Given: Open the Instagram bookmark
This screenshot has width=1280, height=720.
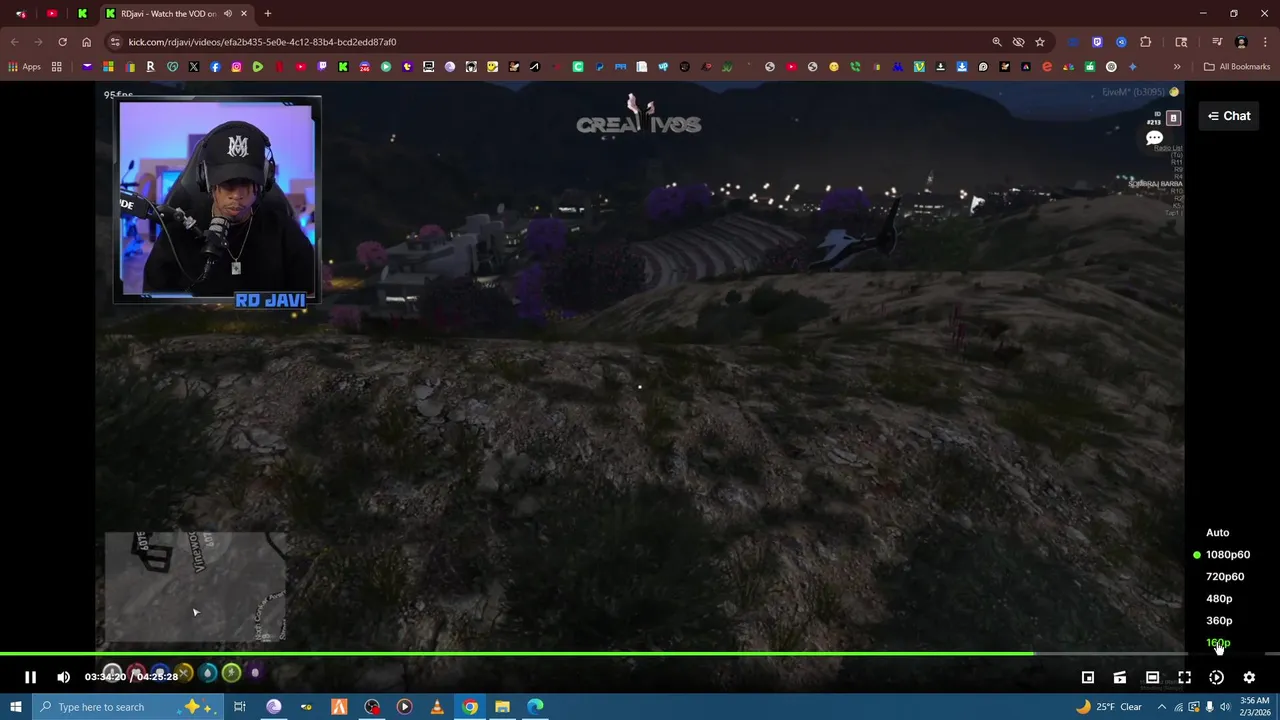Looking at the screenshot, I should [x=236, y=67].
